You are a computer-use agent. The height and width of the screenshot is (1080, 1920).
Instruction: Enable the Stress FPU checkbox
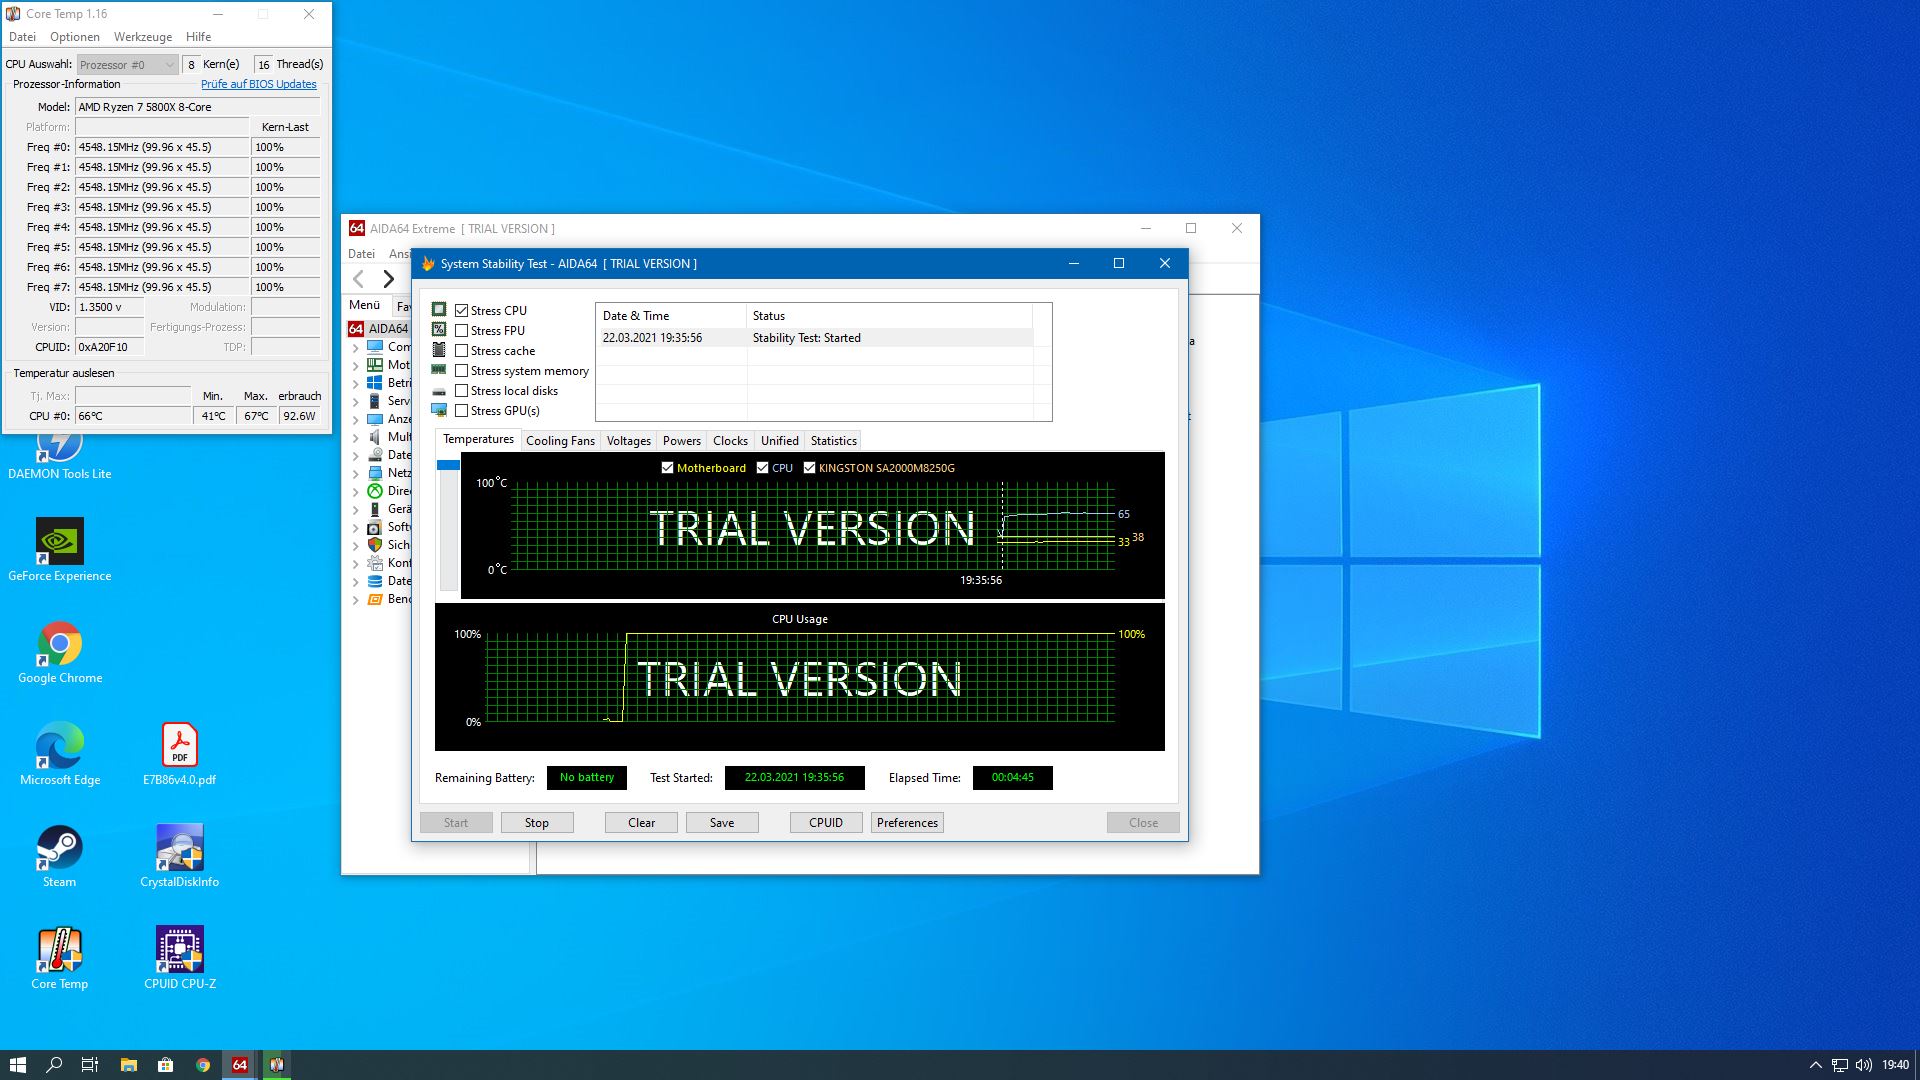coord(462,331)
